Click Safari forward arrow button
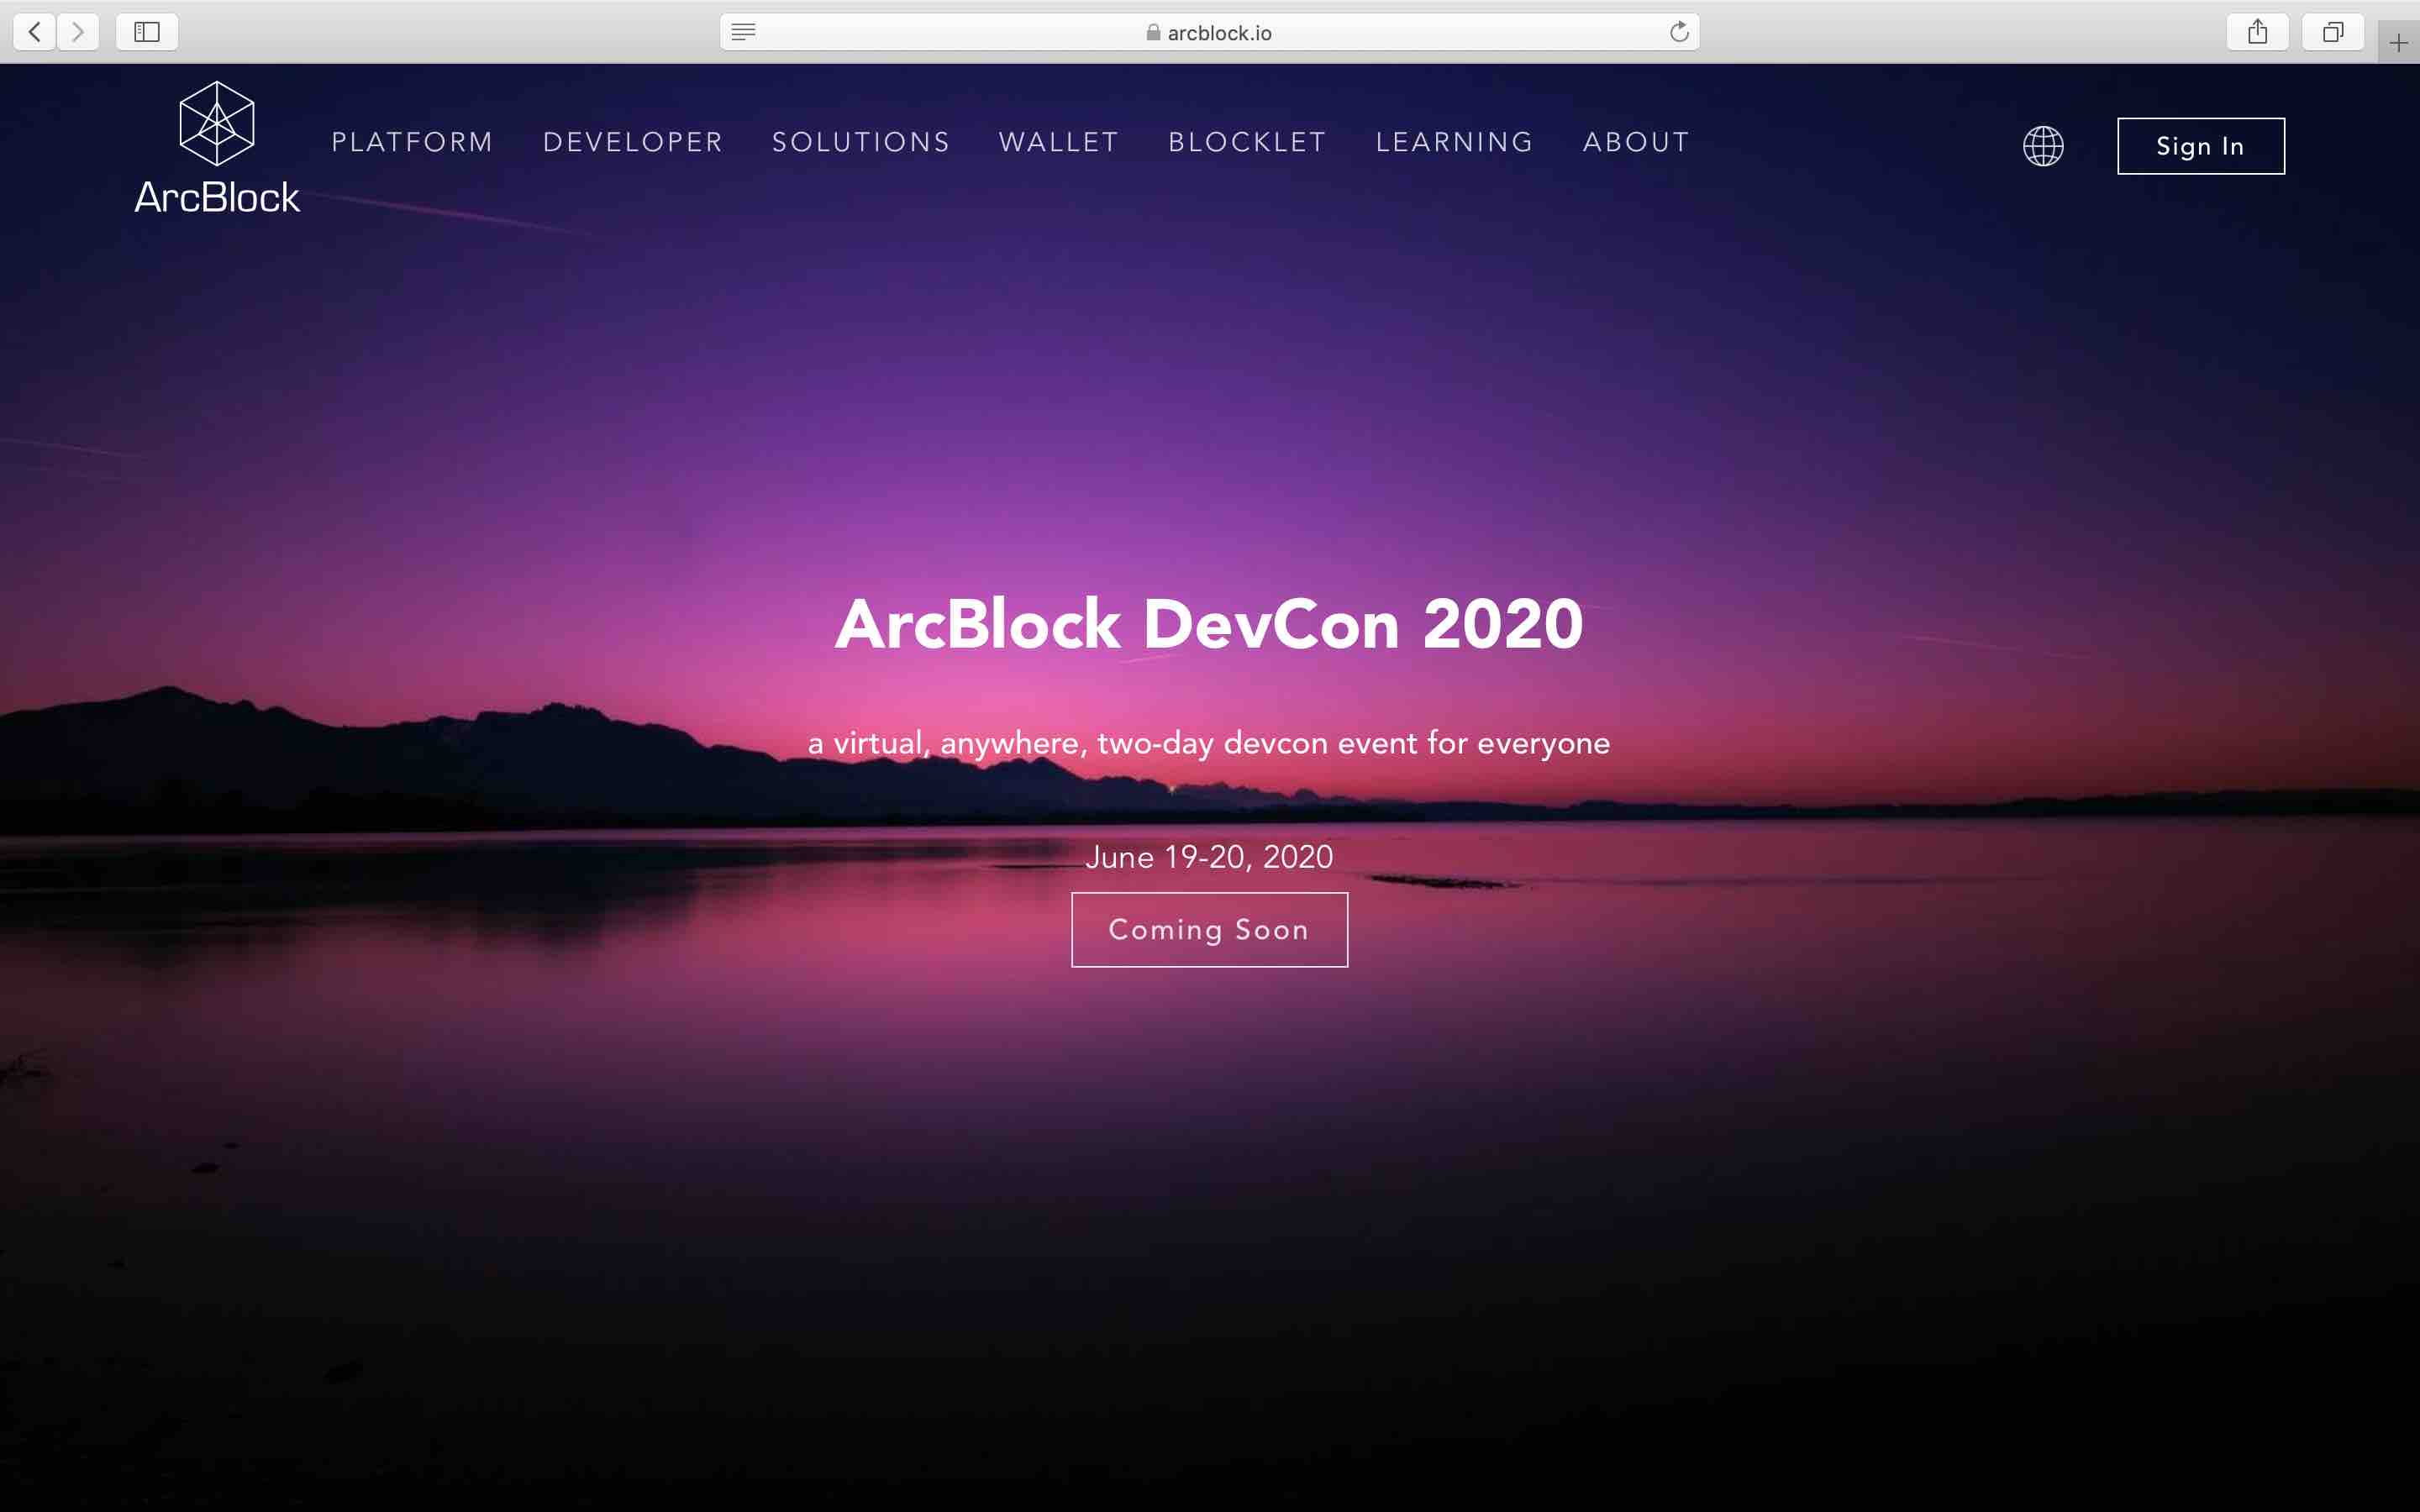This screenshot has height=1512, width=2420. tap(78, 32)
